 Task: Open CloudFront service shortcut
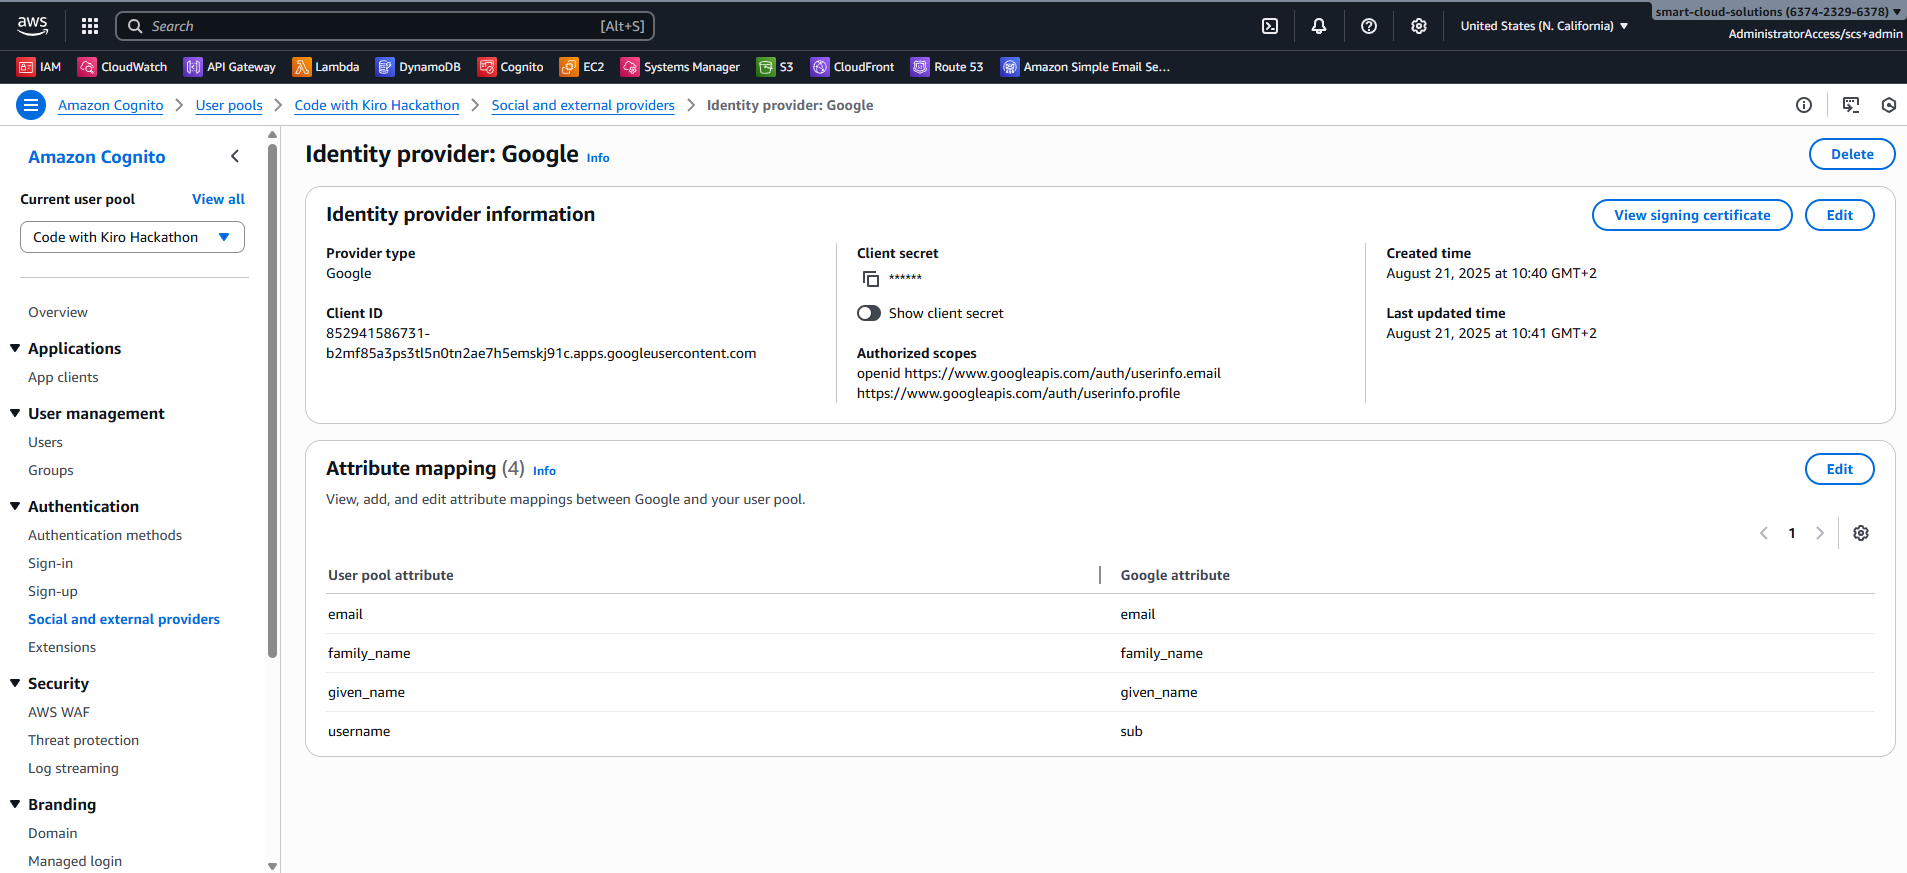[x=853, y=67]
